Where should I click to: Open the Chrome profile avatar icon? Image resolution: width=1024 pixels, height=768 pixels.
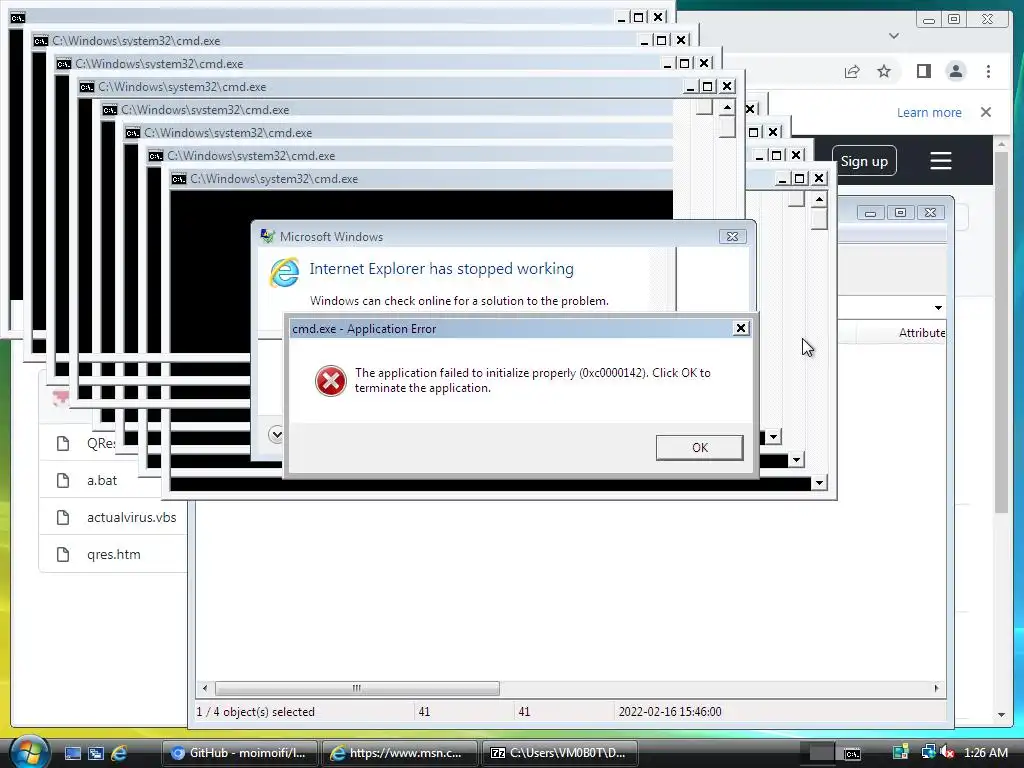click(955, 71)
